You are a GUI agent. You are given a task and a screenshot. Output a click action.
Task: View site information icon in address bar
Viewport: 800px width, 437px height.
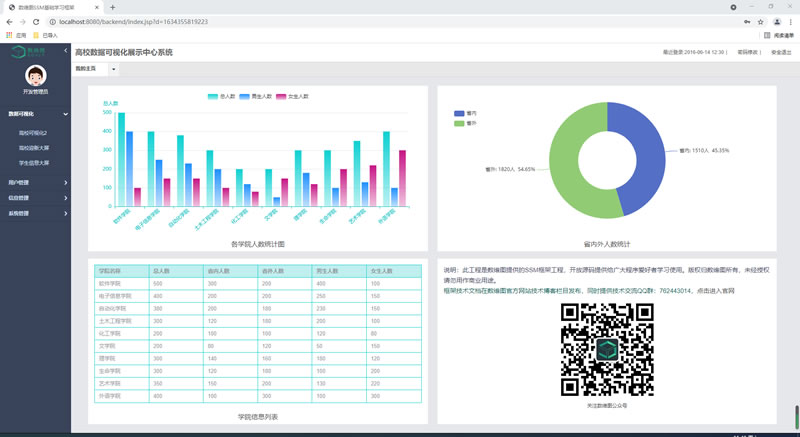53,22
